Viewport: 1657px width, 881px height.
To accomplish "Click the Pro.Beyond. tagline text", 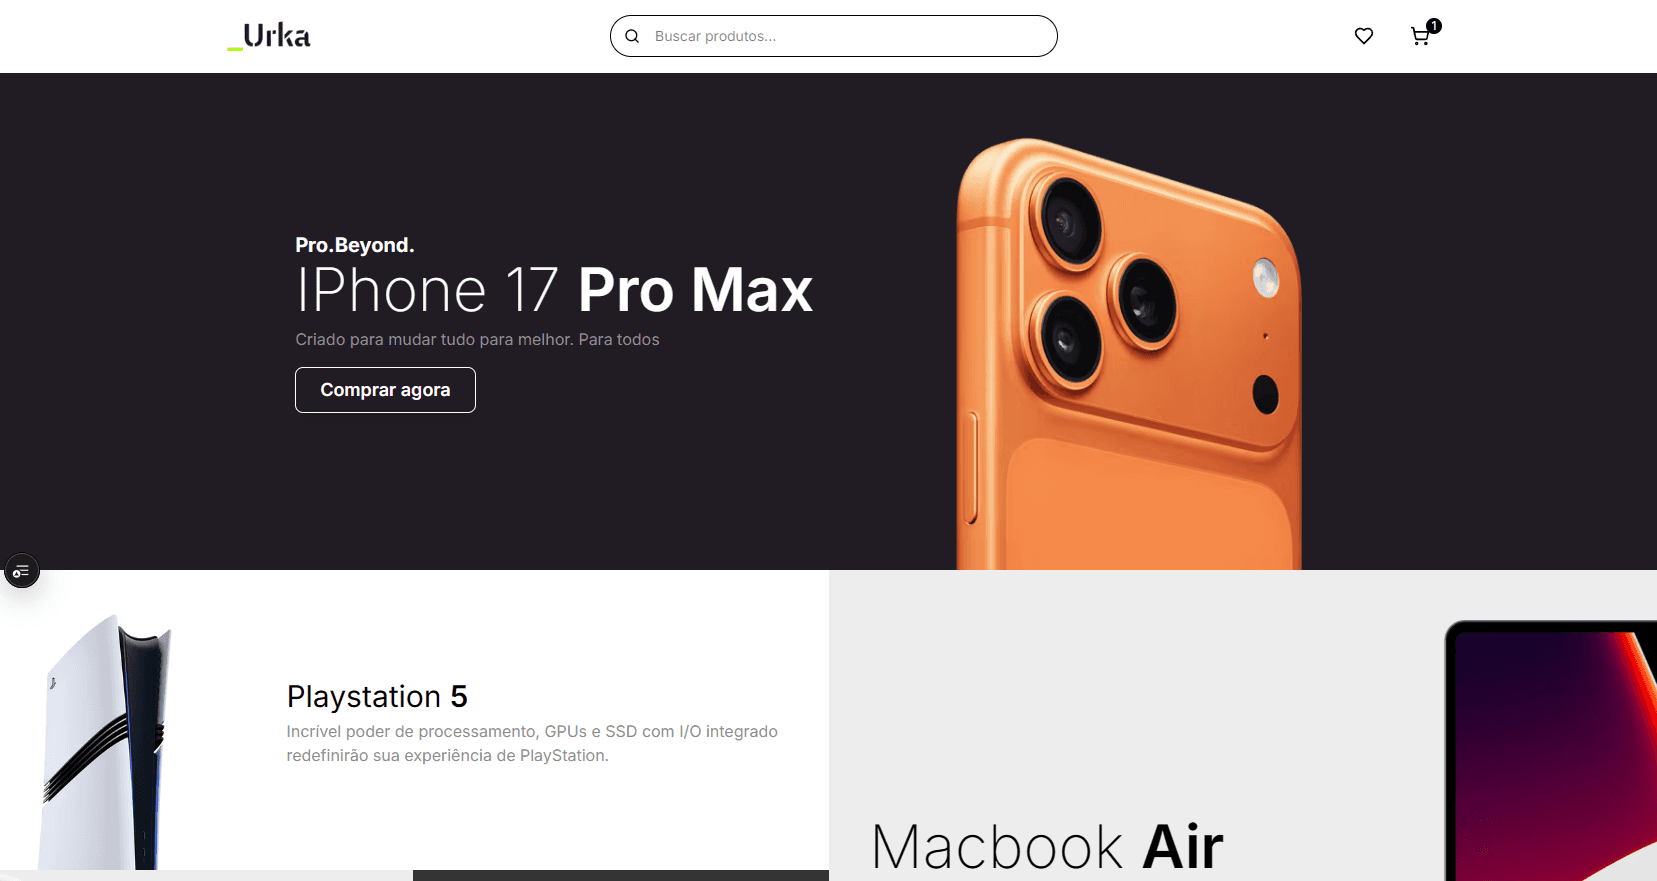I will [355, 245].
